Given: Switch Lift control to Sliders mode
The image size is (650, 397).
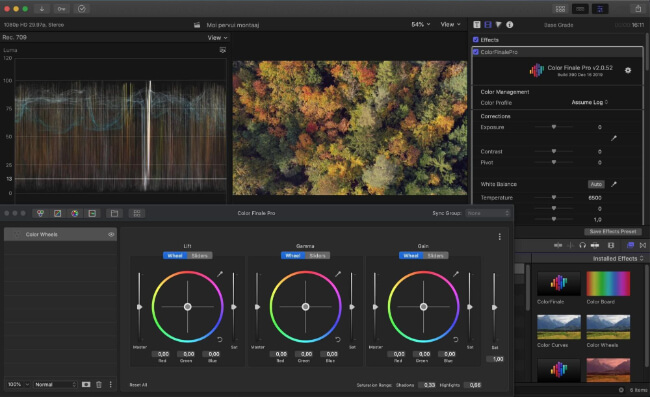Looking at the screenshot, I should click(x=200, y=256).
